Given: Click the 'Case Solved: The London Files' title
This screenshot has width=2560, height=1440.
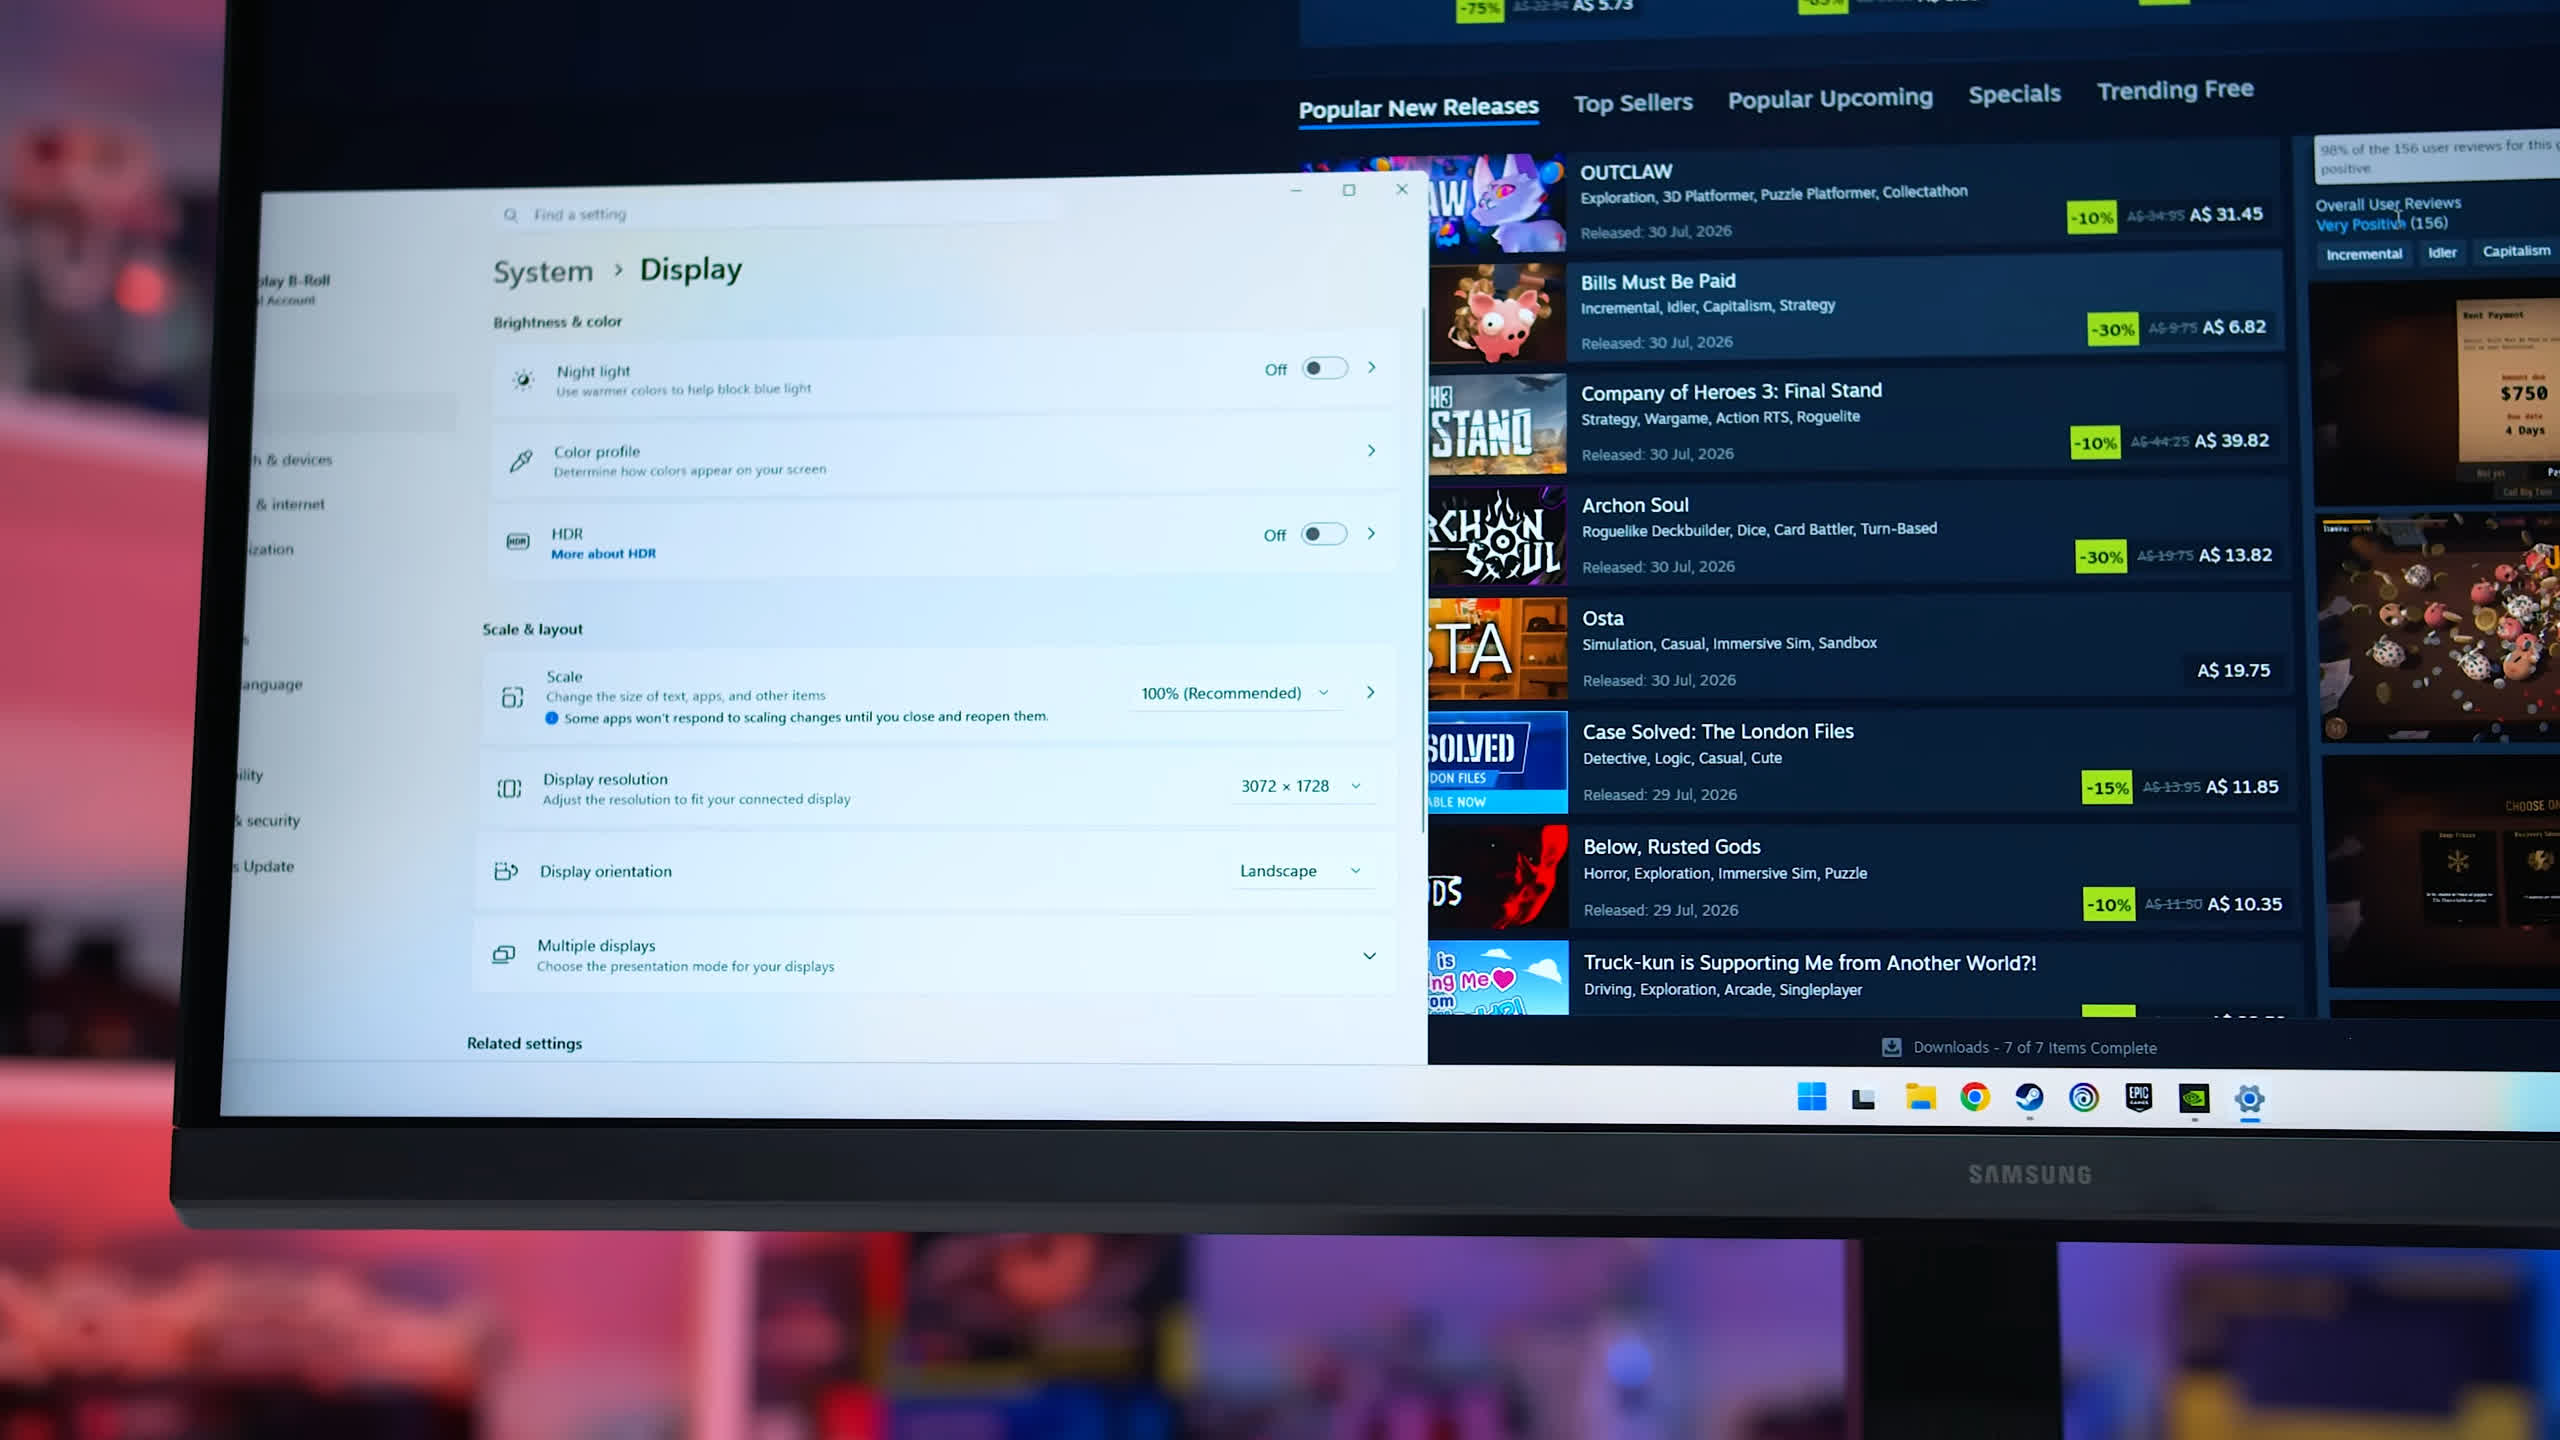Looking at the screenshot, I should [x=1718, y=731].
